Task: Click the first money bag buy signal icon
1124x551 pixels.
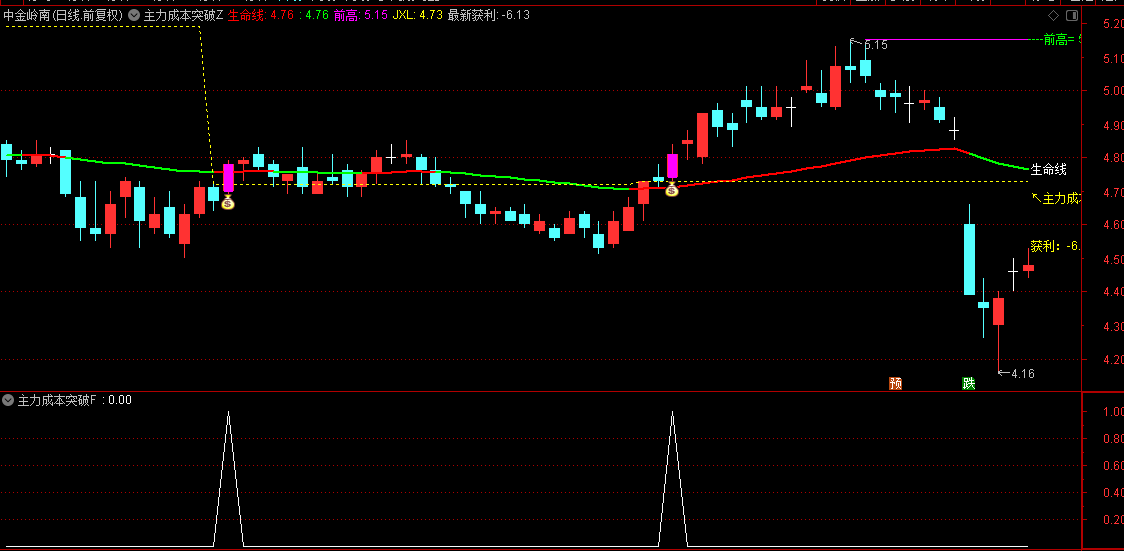Action: tap(227, 203)
